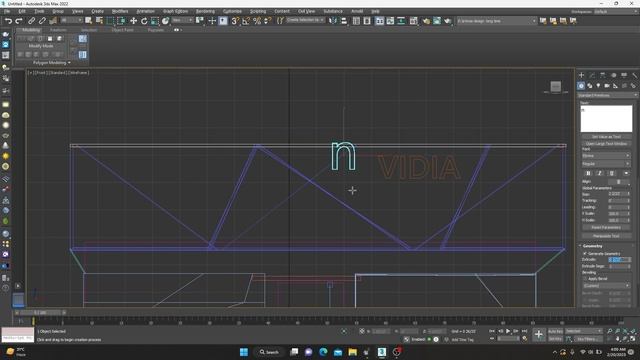
Task: Click Set Value as Text button
Action: [x=606, y=137]
